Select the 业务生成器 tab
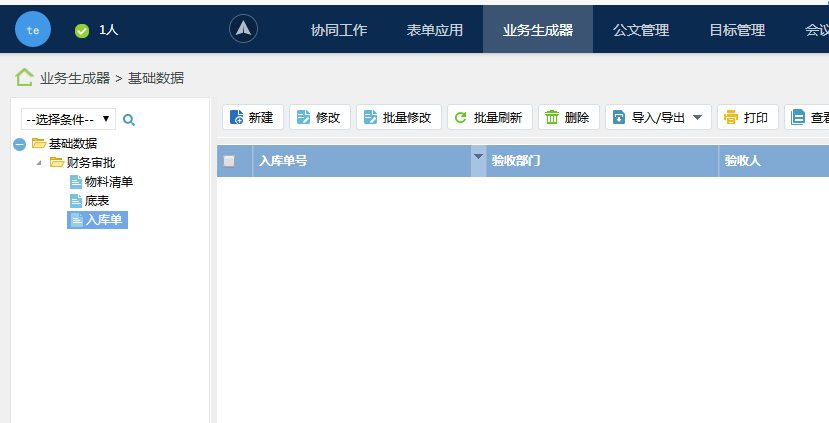Image resolution: width=829 pixels, height=423 pixels. 538,30
